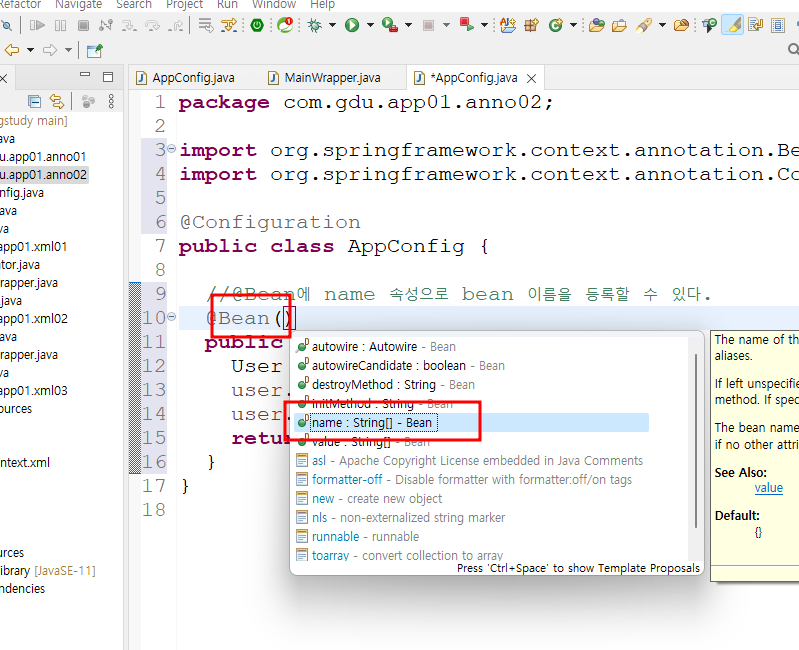The height and width of the screenshot is (650, 799).
Task: Toggle Block Selection Mode icon
Action: point(778,24)
